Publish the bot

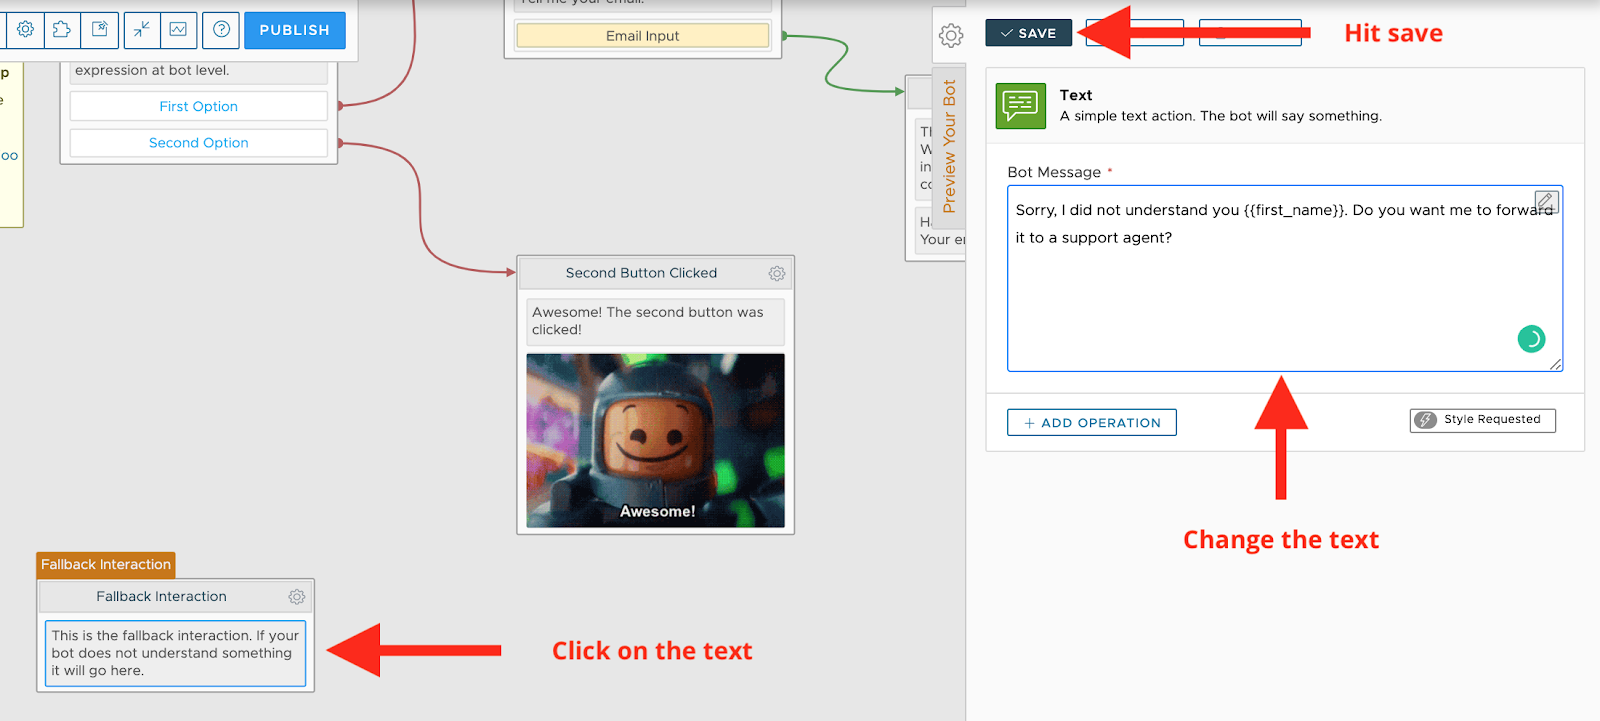tap(295, 30)
